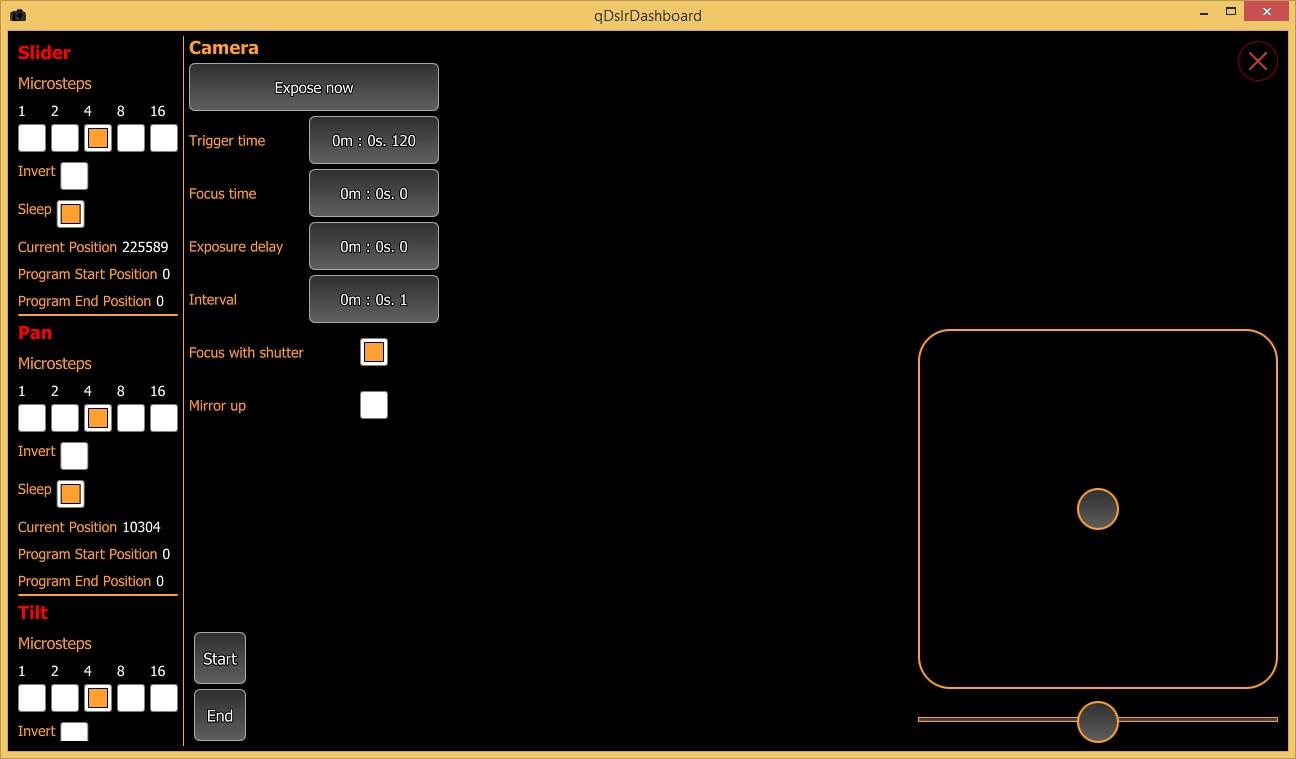Screen dimensions: 1296x759
Task: Select Slider microsteps 8
Action: [x=131, y=138]
